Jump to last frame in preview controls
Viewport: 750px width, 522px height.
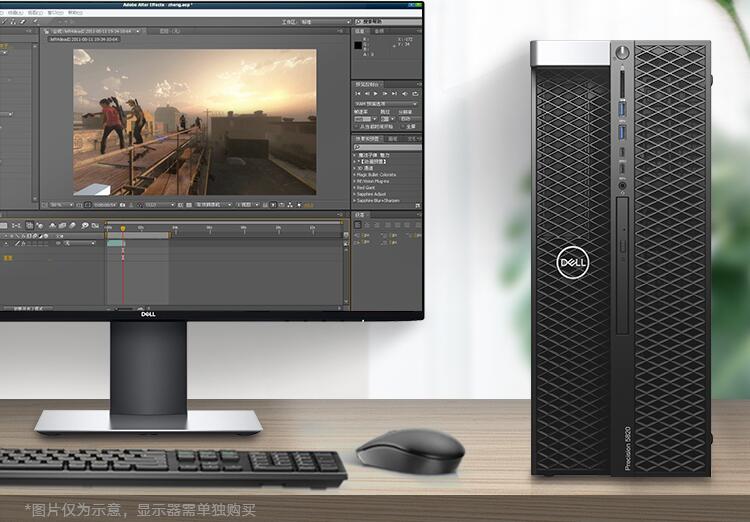tap(391, 94)
